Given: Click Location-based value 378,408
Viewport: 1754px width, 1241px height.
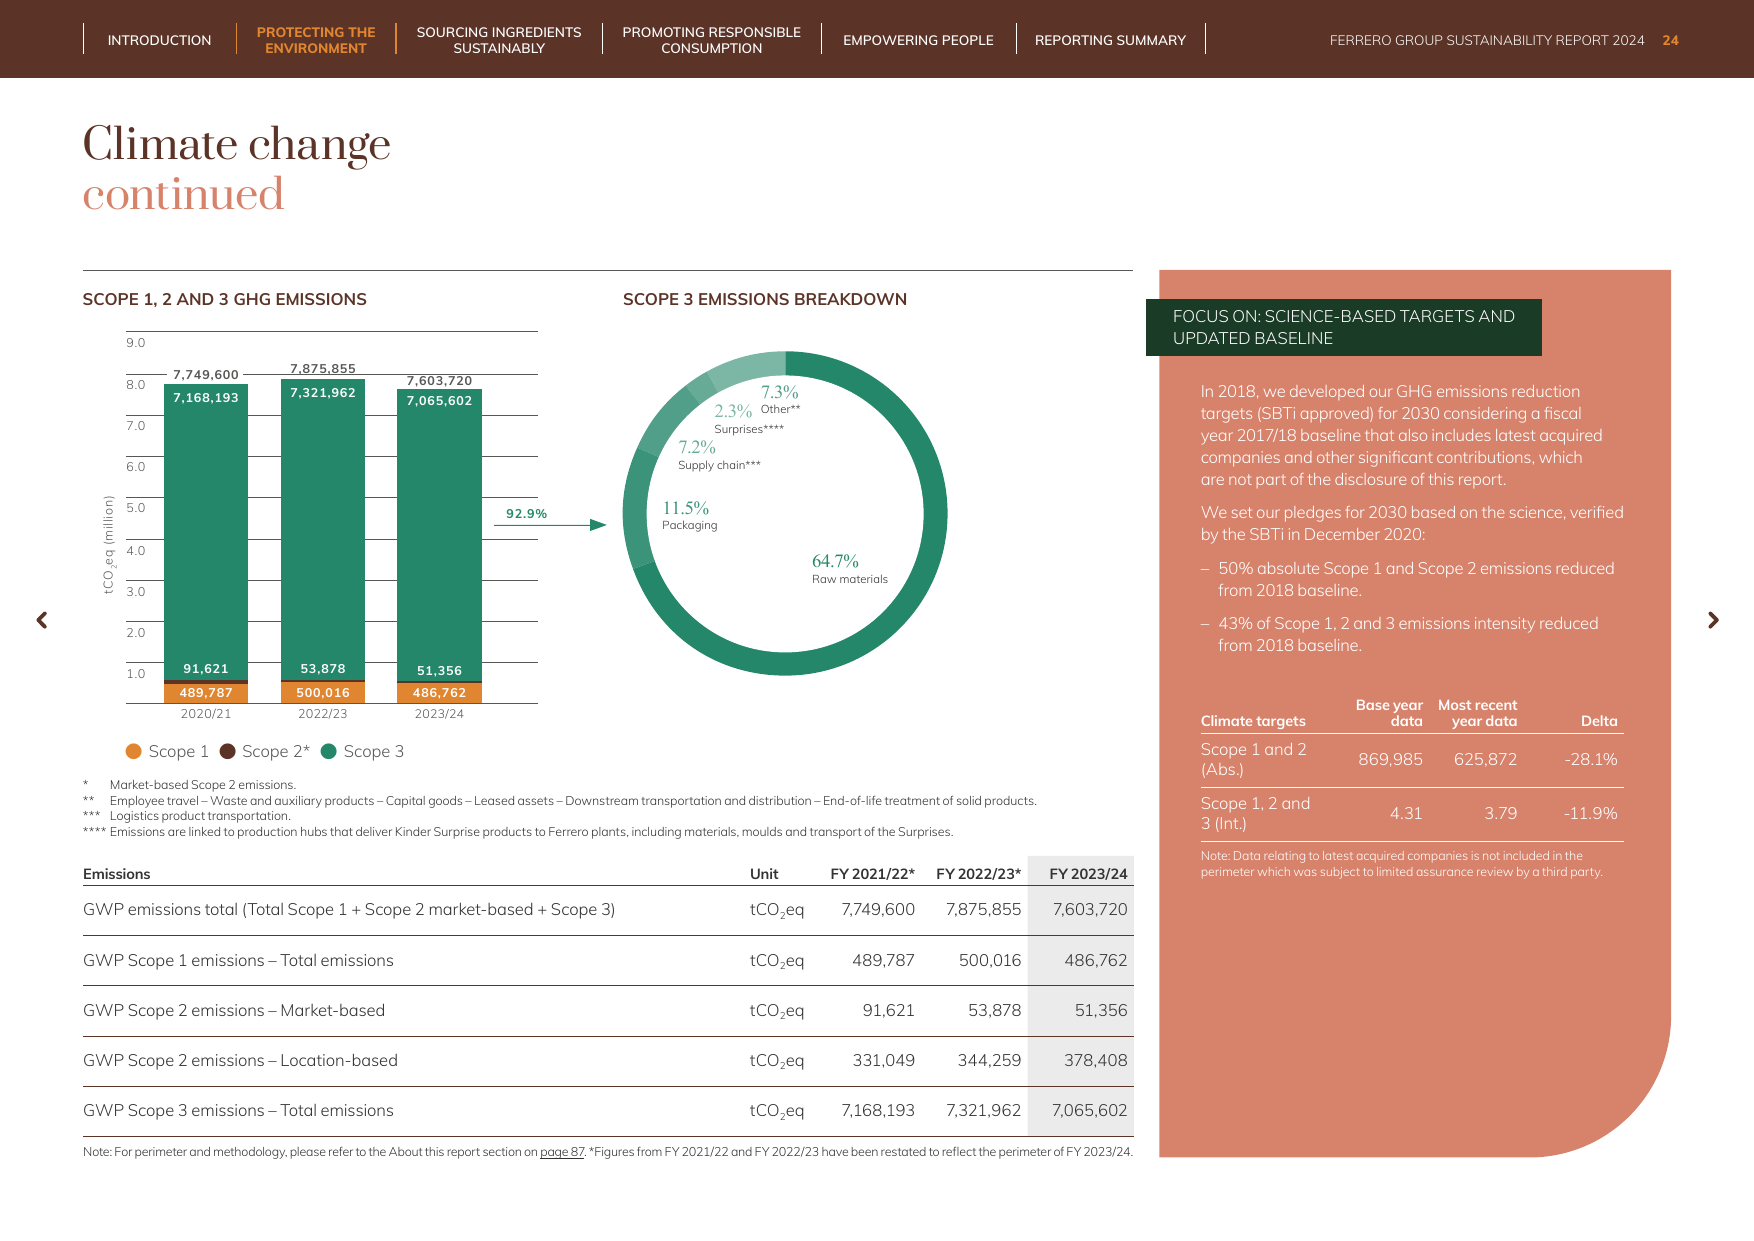Looking at the screenshot, I should pos(1095,1060).
